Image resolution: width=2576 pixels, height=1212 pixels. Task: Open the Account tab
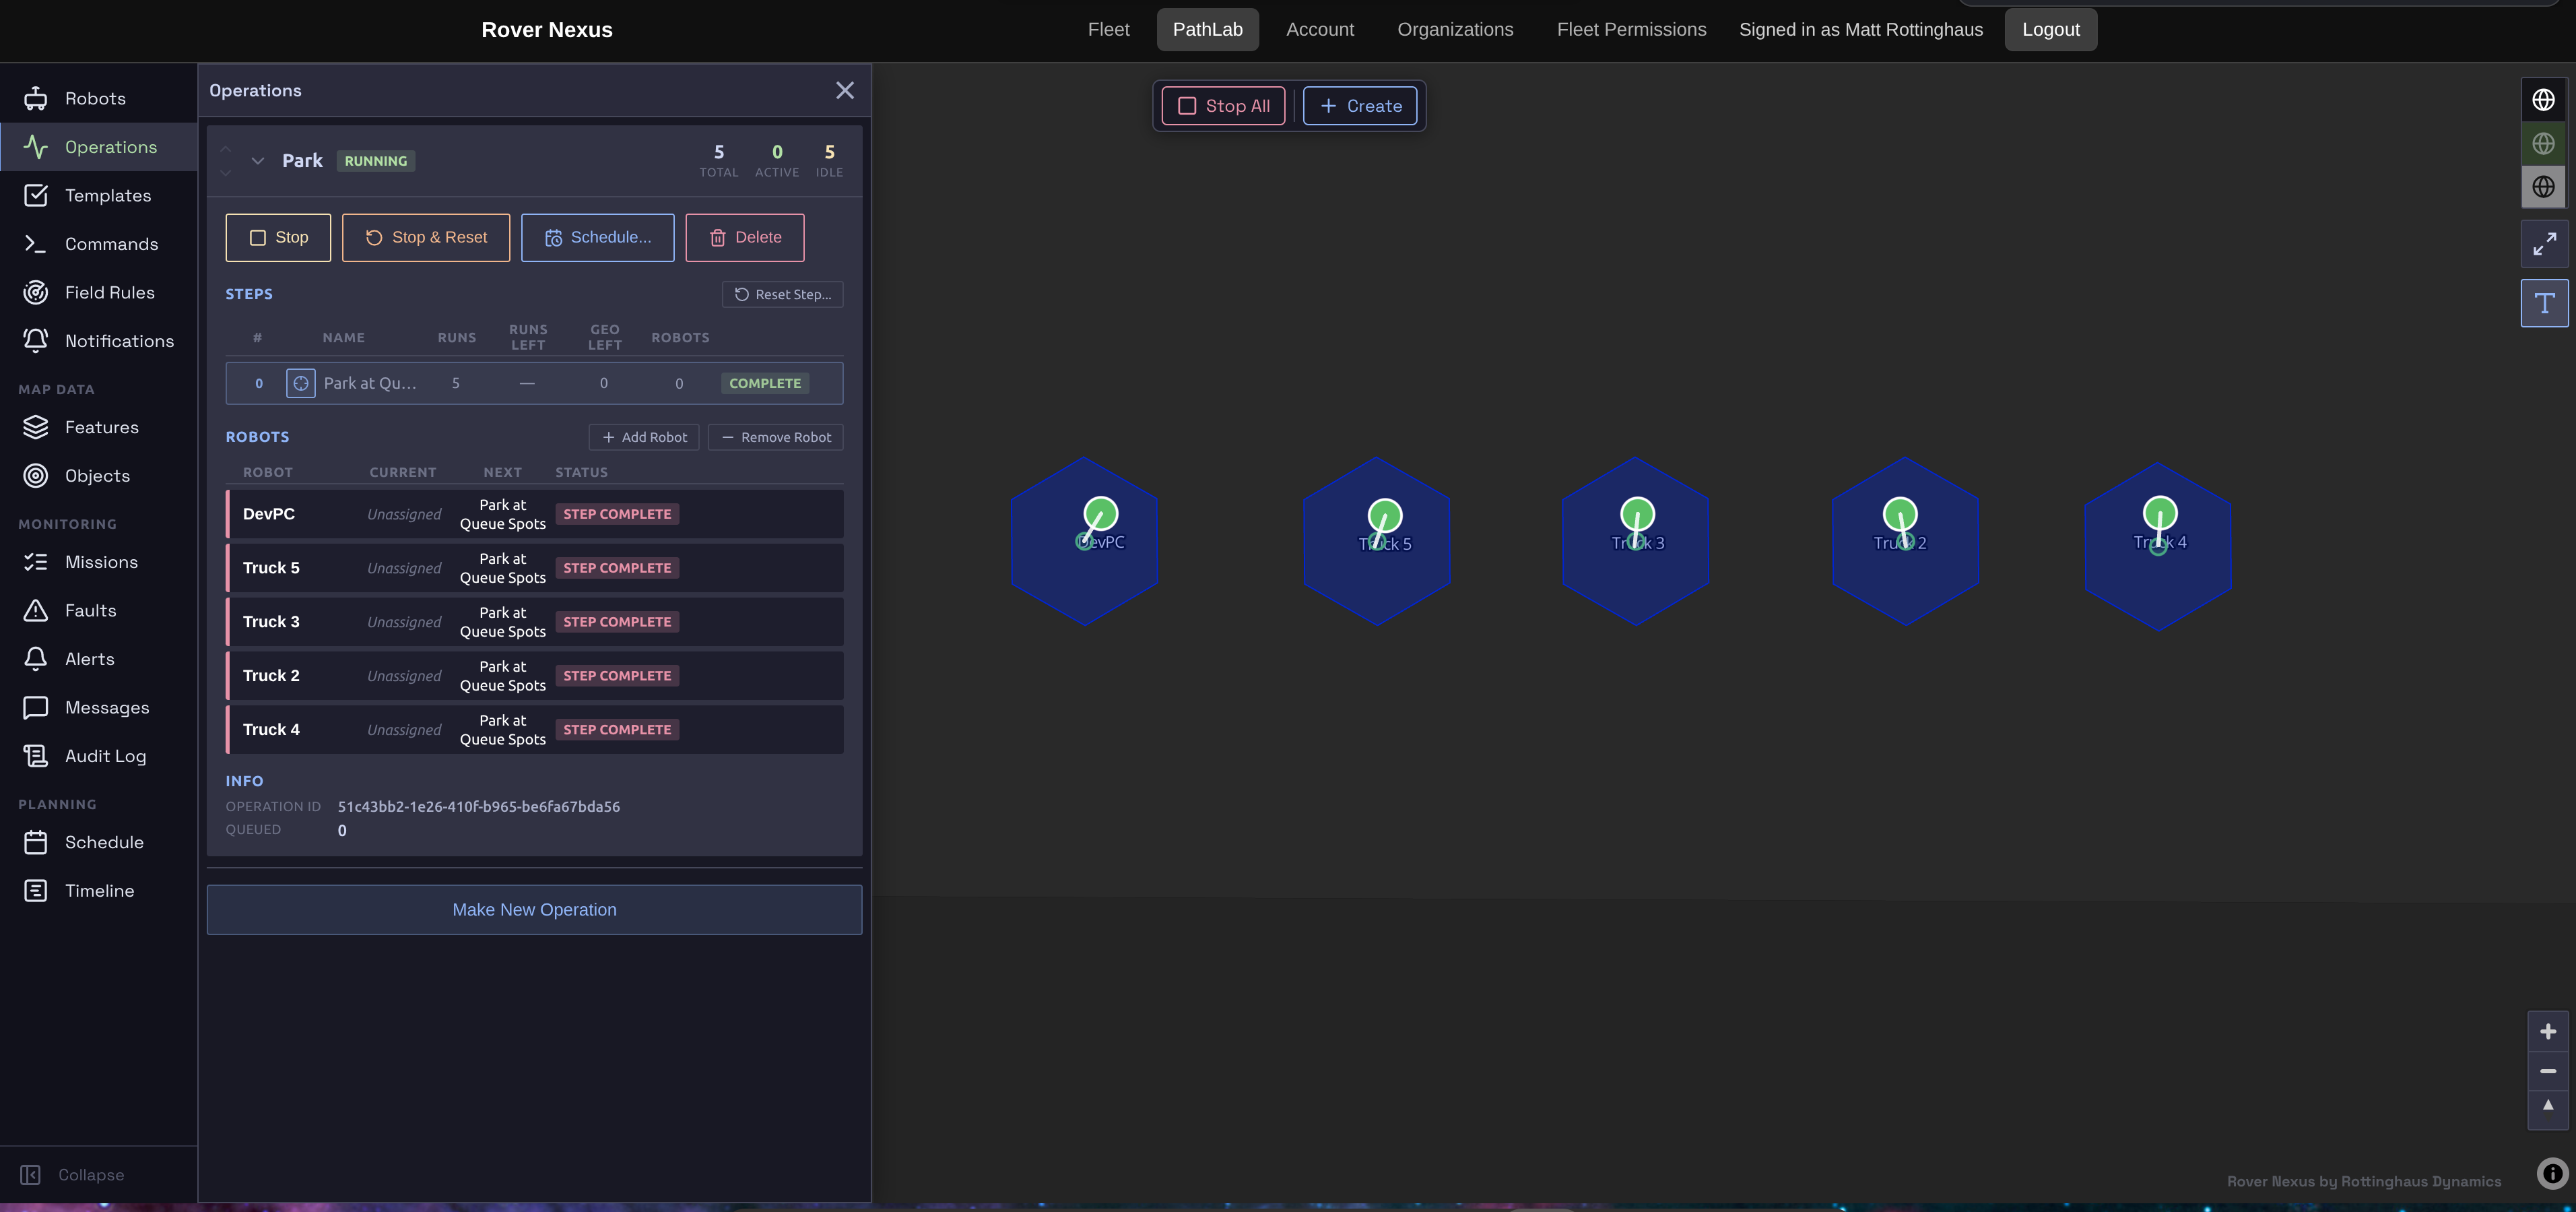pyautogui.click(x=1320, y=30)
